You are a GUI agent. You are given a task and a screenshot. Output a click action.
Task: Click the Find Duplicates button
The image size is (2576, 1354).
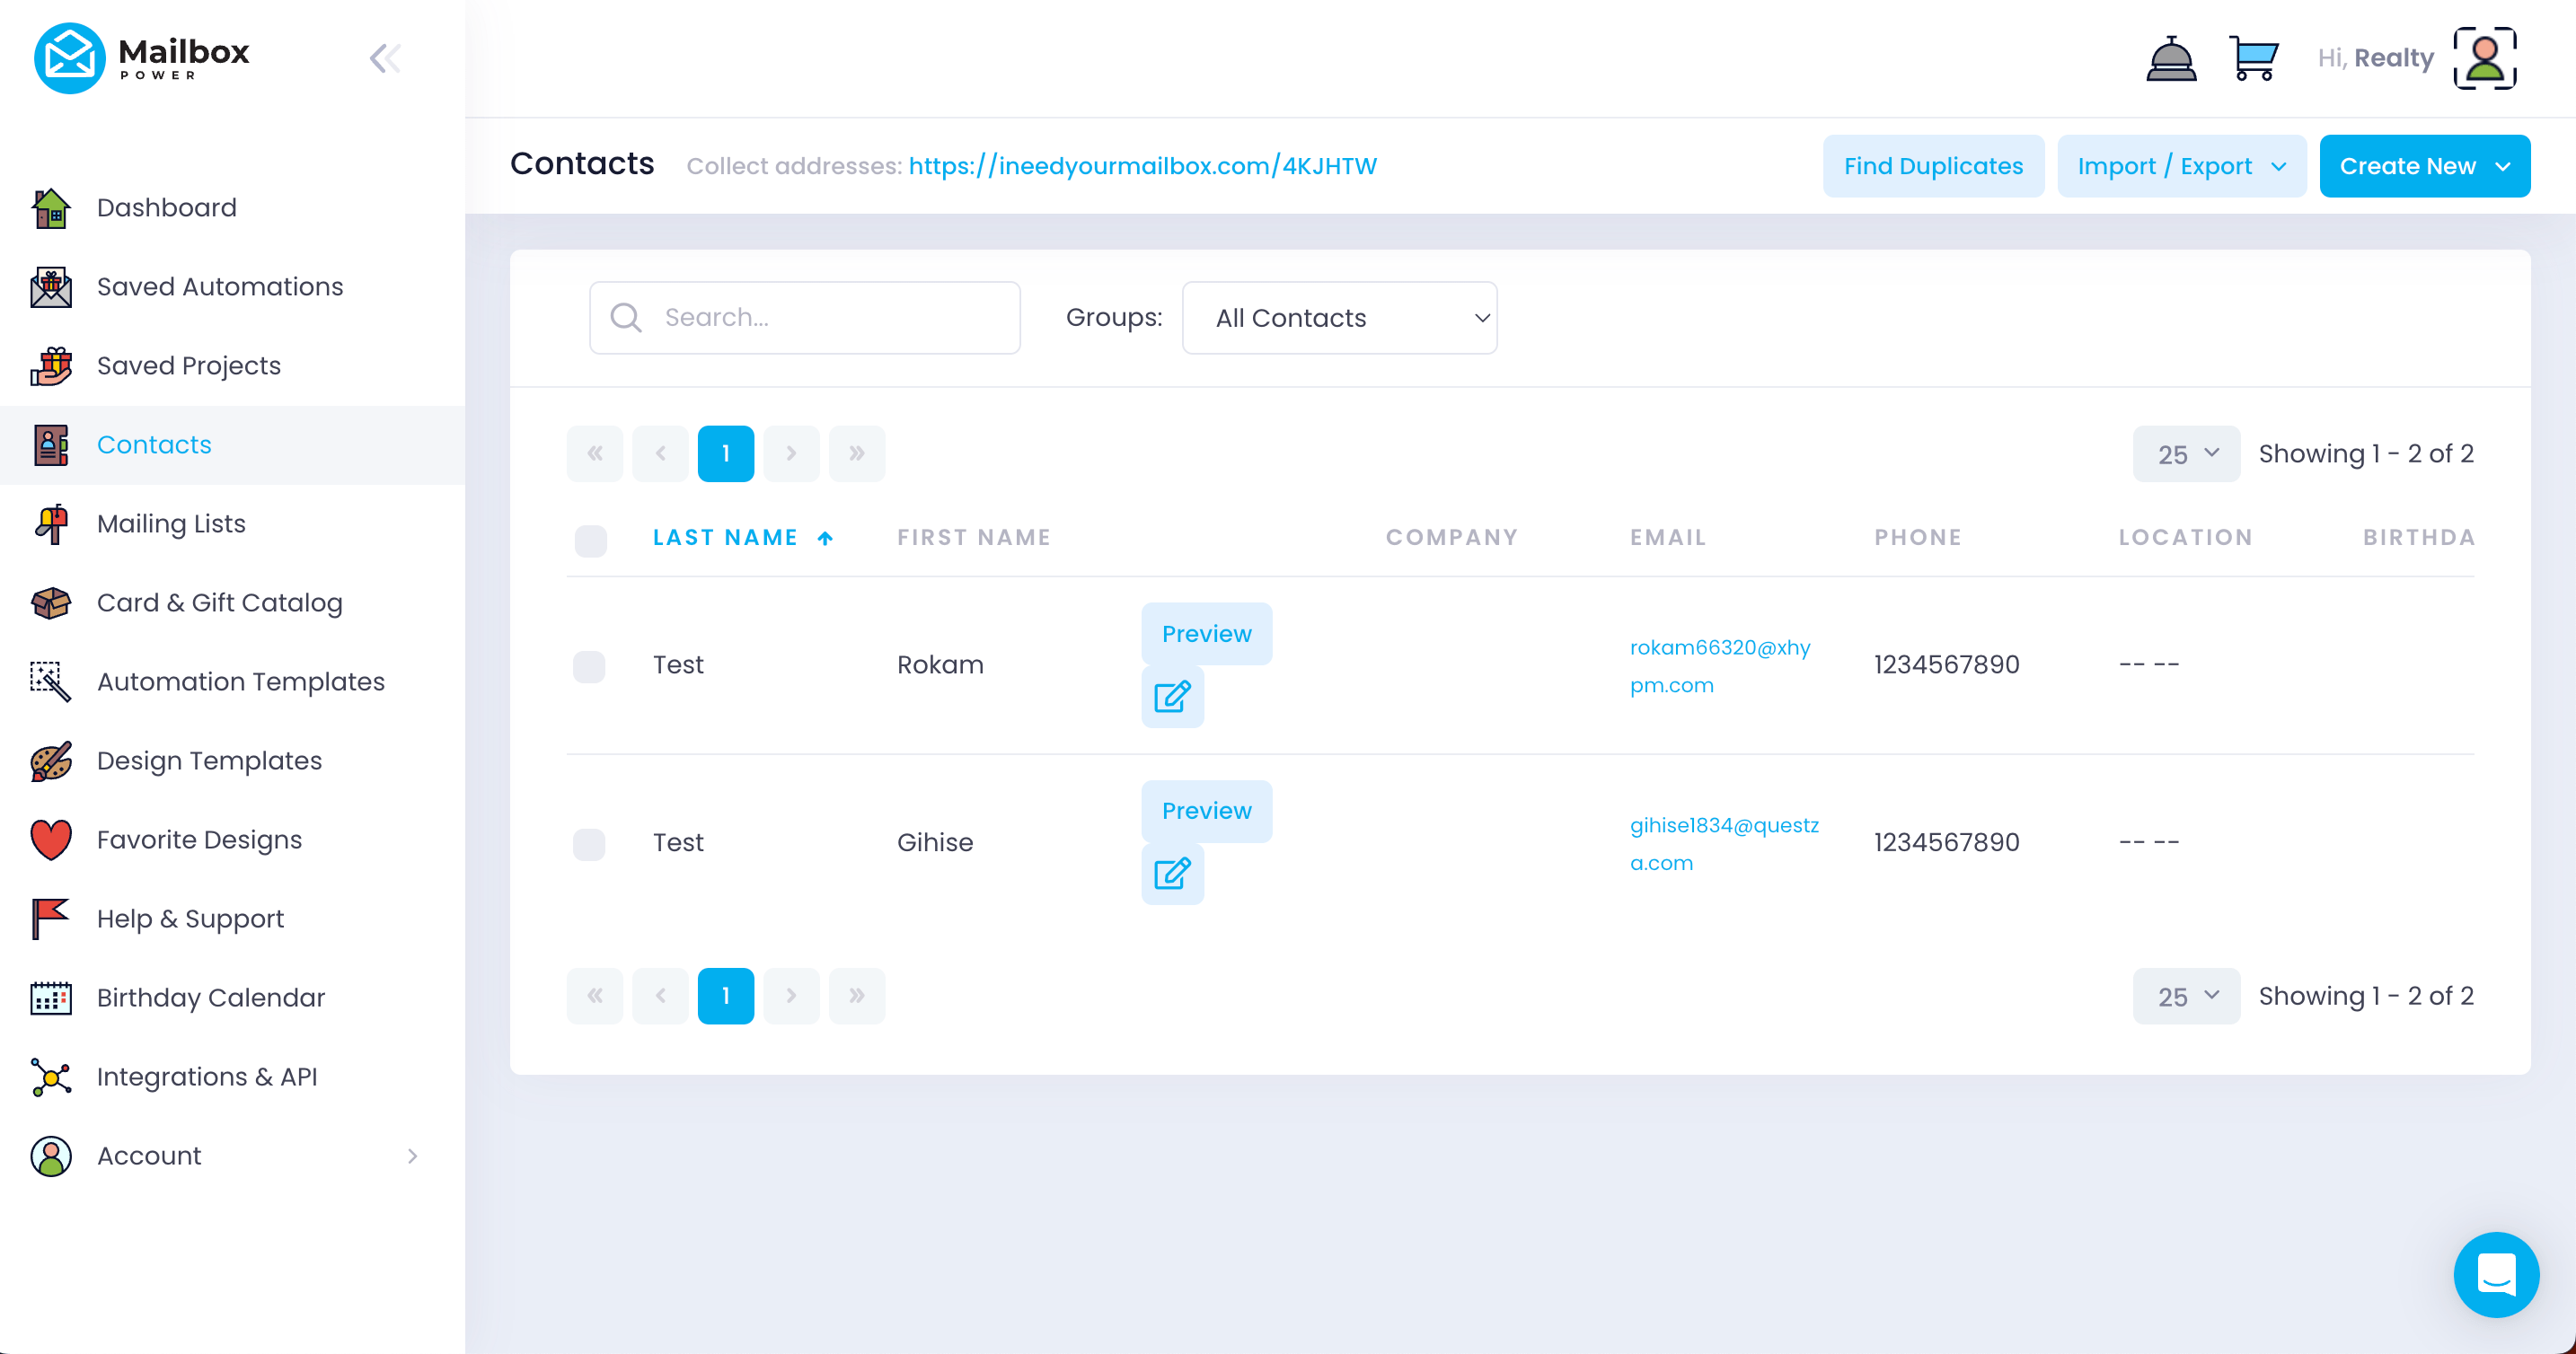tap(1932, 166)
